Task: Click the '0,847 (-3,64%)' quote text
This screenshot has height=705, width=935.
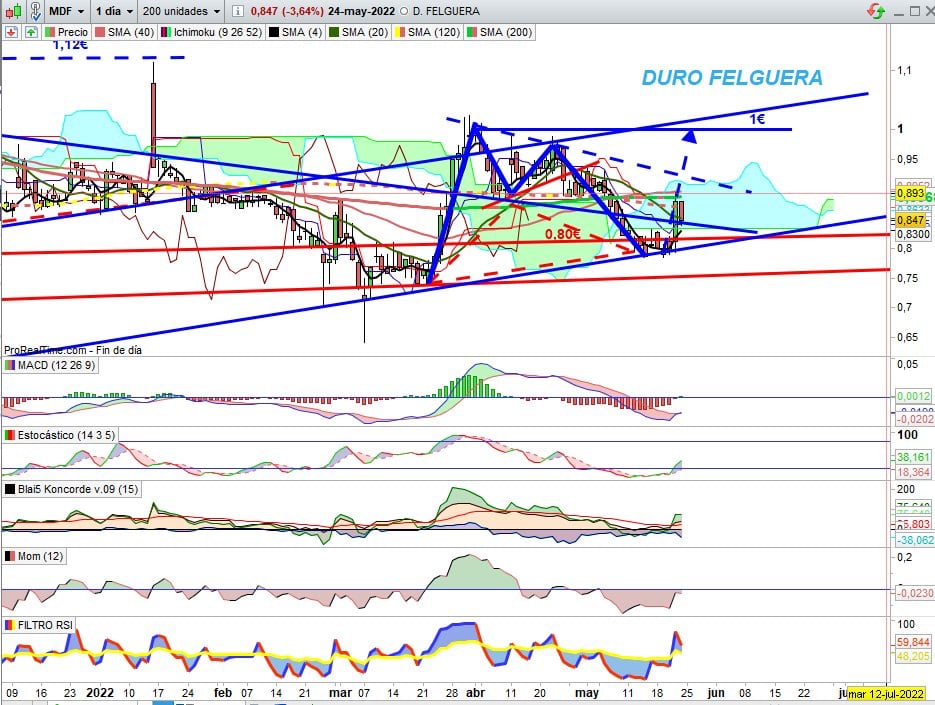Action: (287, 11)
